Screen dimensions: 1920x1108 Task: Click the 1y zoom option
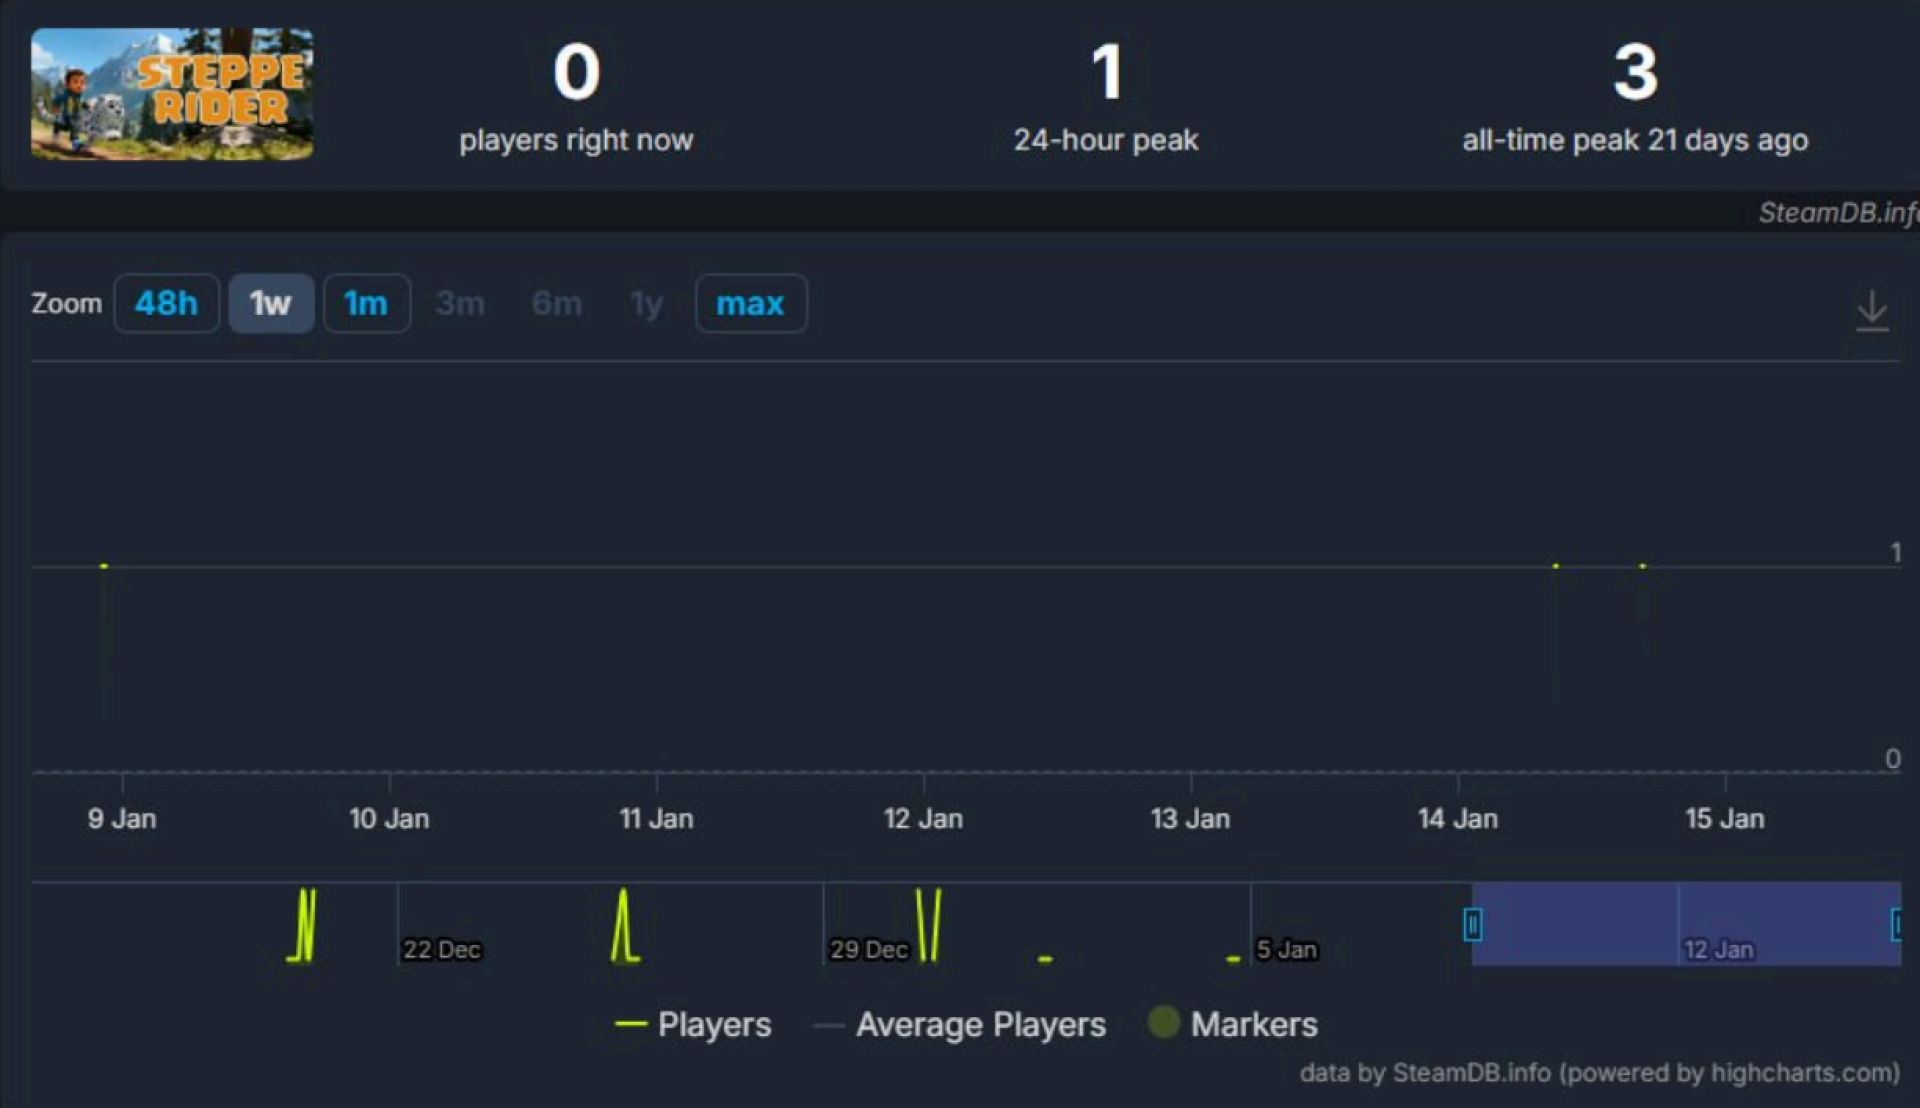pyautogui.click(x=647, y=303)
